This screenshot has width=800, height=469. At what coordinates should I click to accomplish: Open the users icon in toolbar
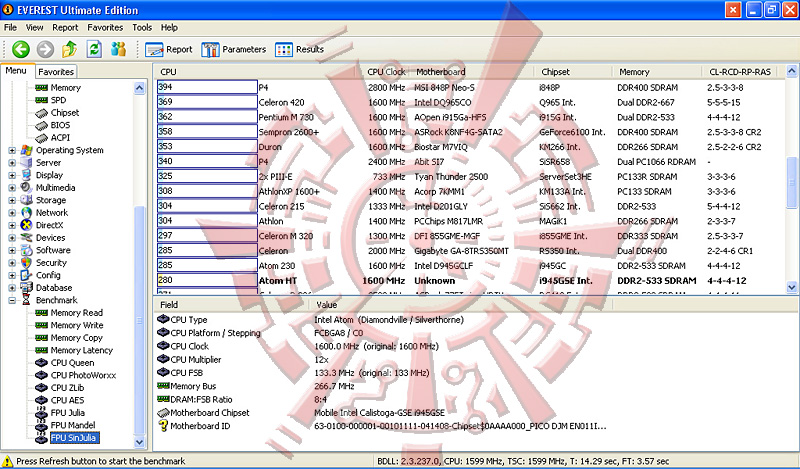(x=119, y=49)
